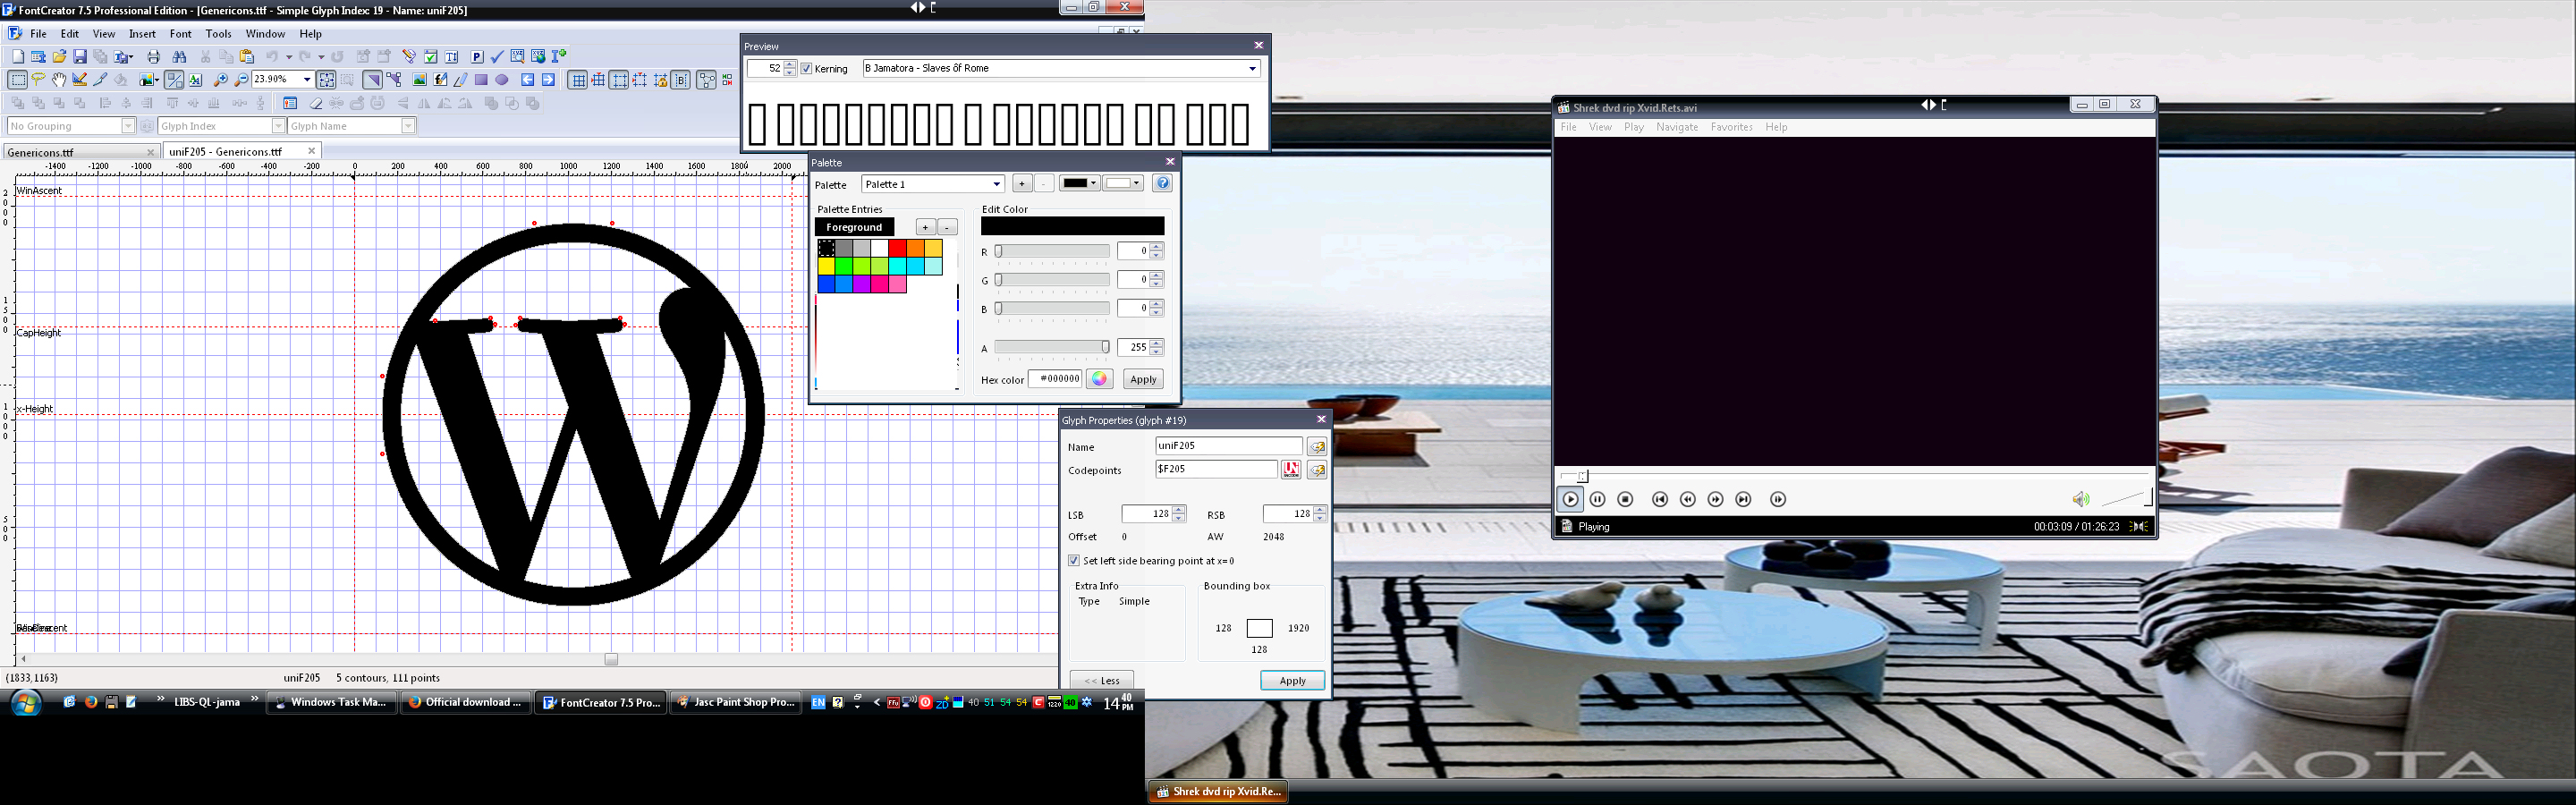Open the Navigate menu in the video player
The height and width of the screenshot is (805, 2576).
[1677, 127]
